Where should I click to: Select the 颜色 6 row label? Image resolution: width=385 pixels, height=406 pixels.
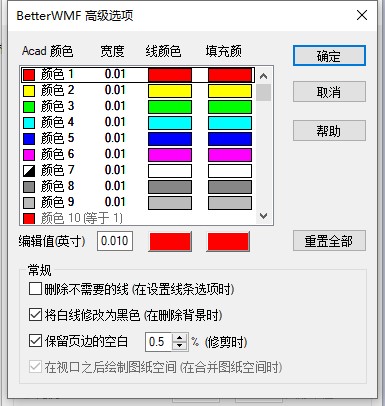point(57,154)
